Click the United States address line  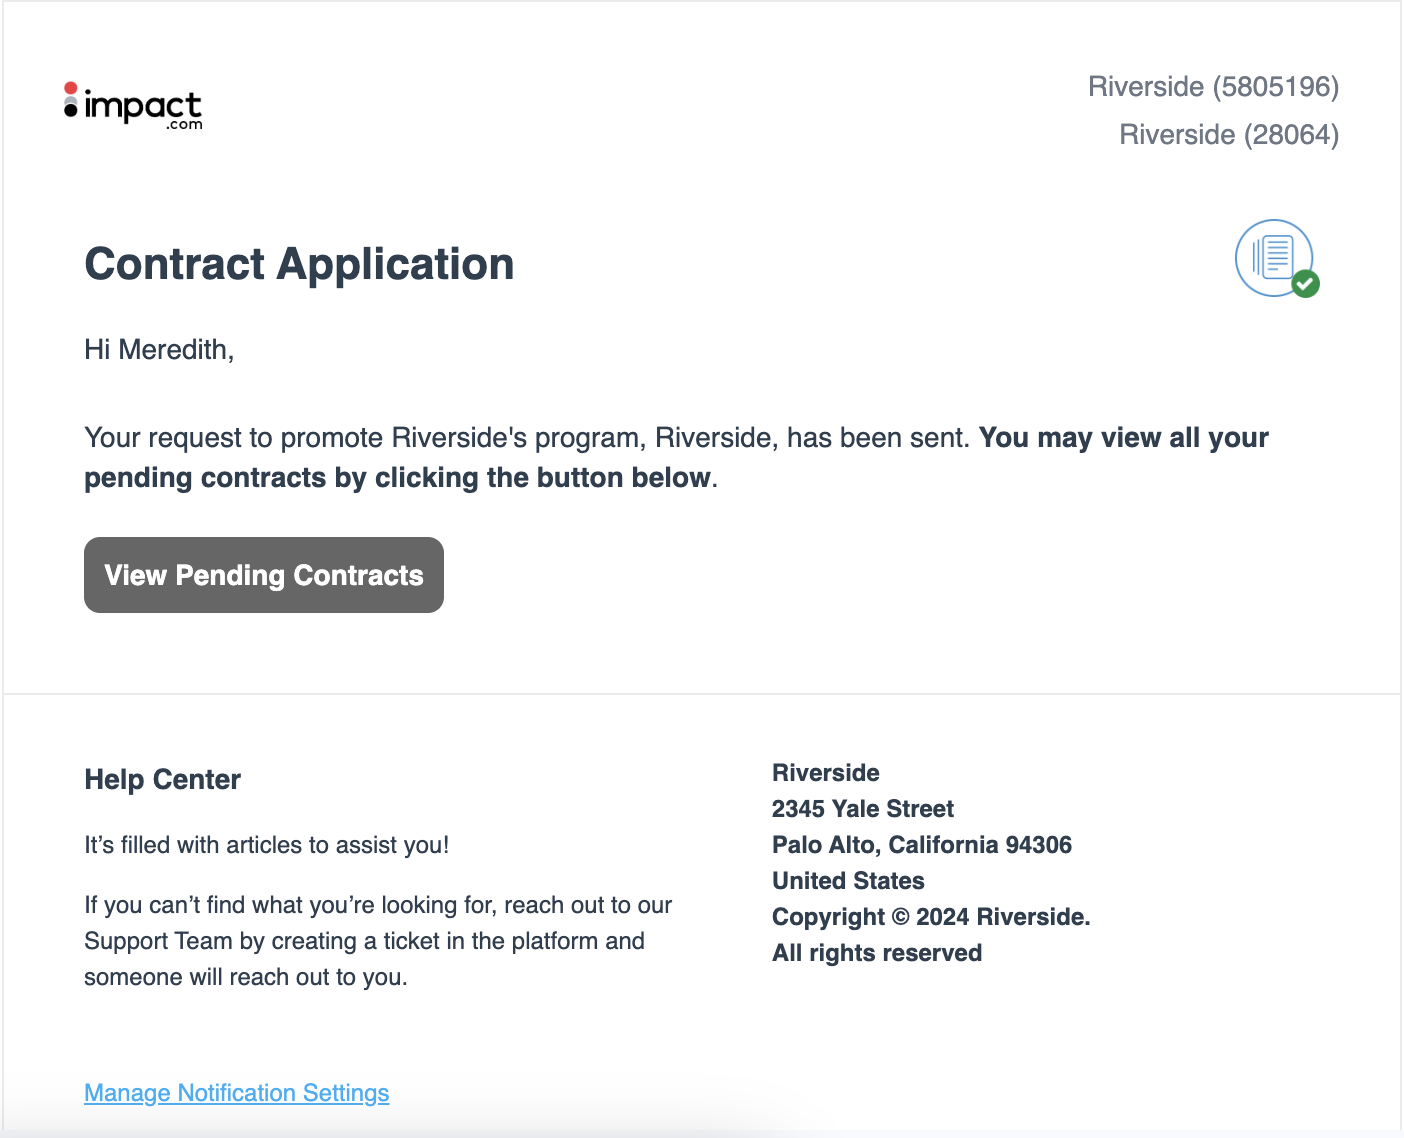(848, 881)
